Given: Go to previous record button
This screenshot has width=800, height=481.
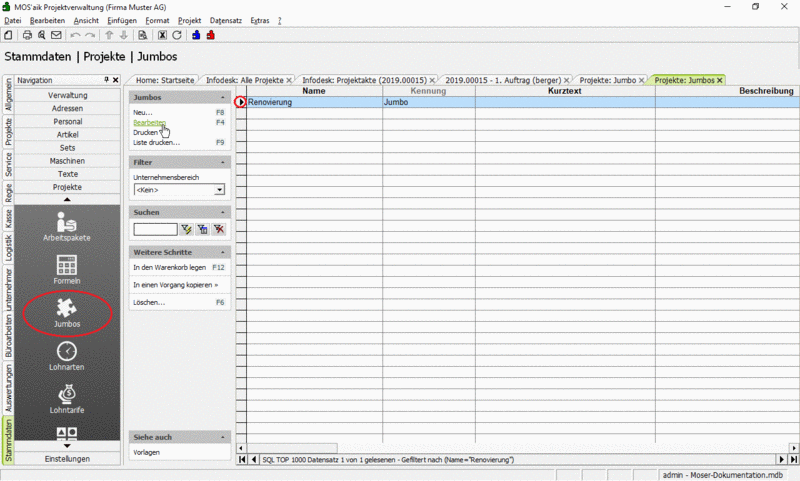Looking at the screenshot, I should [x=254, y=460].
